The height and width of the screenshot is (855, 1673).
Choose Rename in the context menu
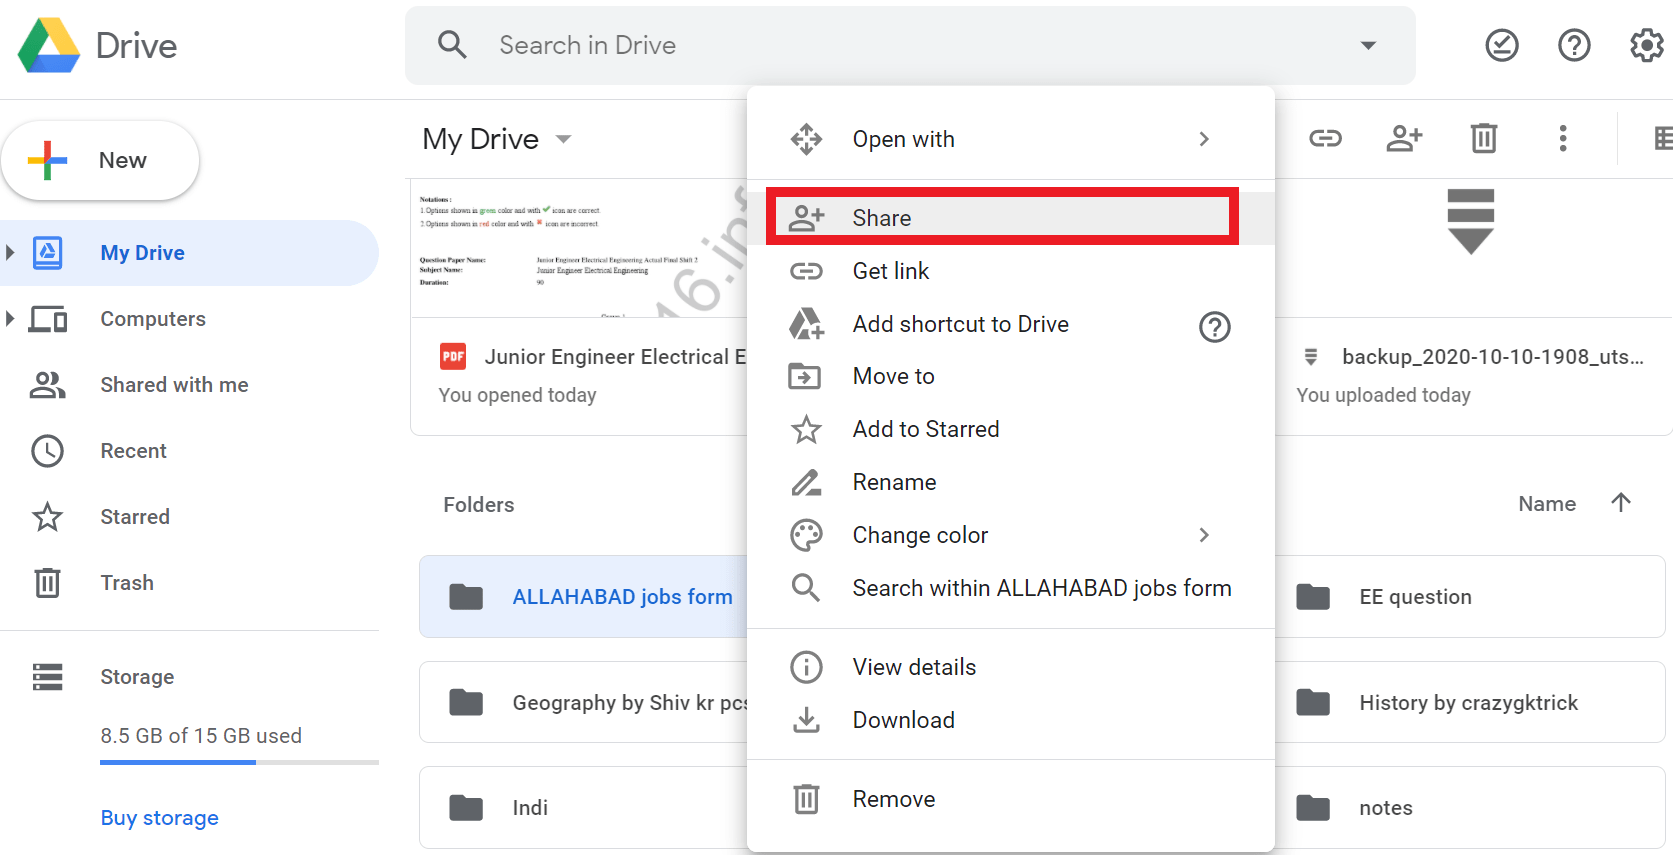point(894,482)
